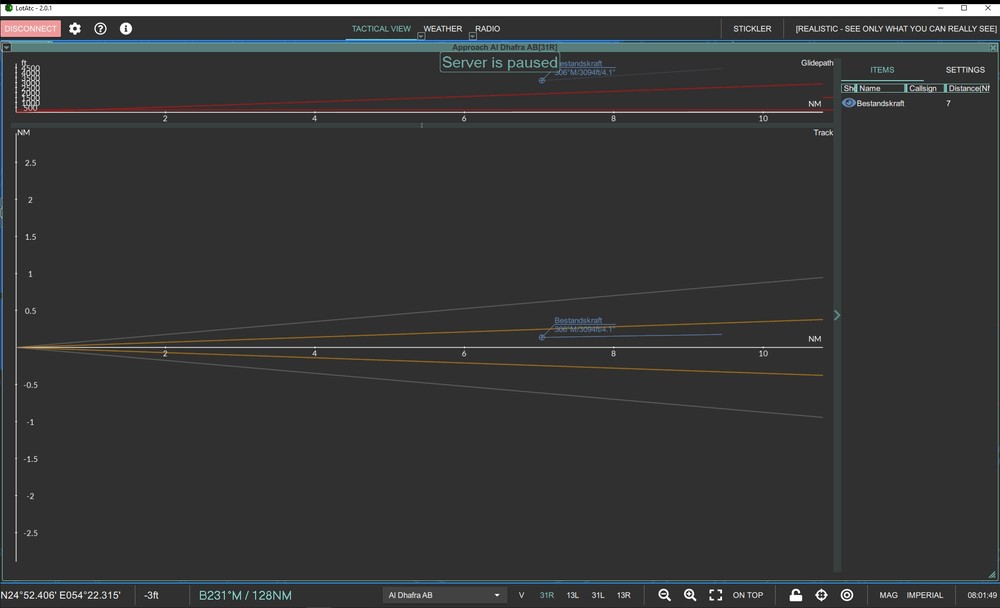The height and width of the screenshot is (608, 1000).
Task: Close the Approach Al Dhafra AB panel
Action: [x=993, y=48]
